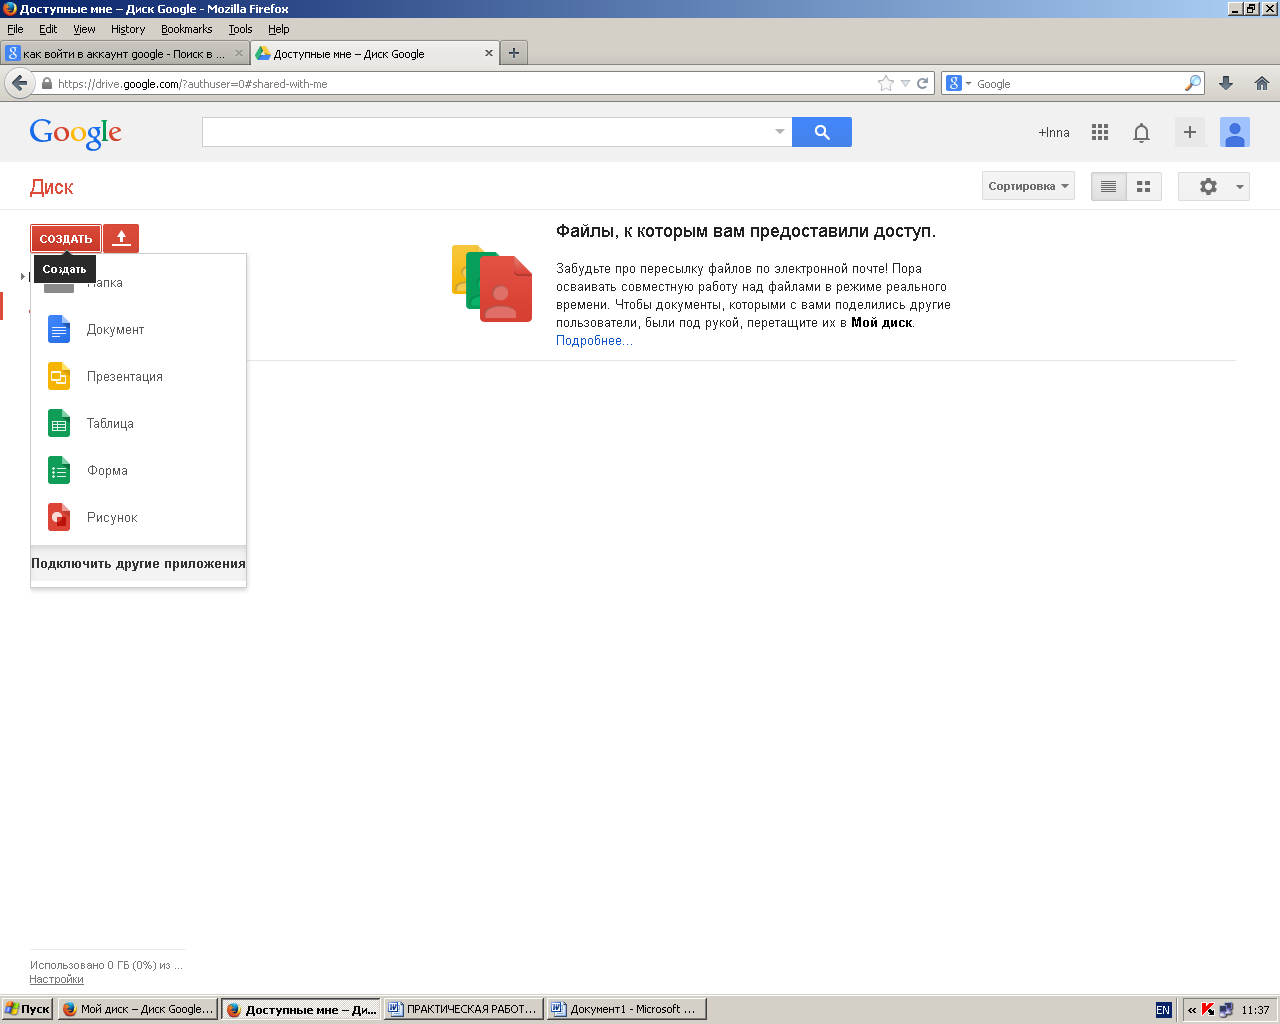The width and height of the screenshot is (1280, 1024).
Task: Open the settings gear icon
Action: click(1208, 186)
